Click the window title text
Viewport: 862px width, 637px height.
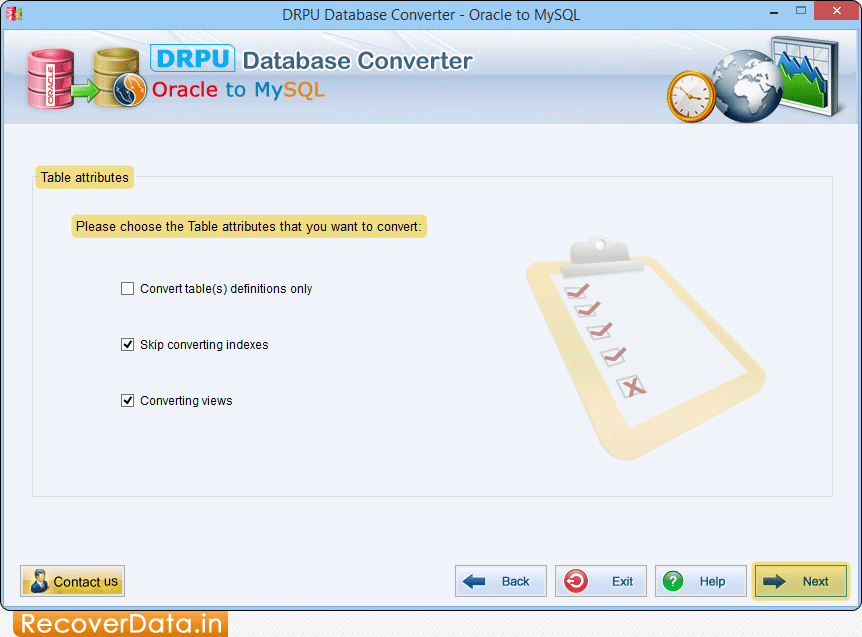pos(431,14)
